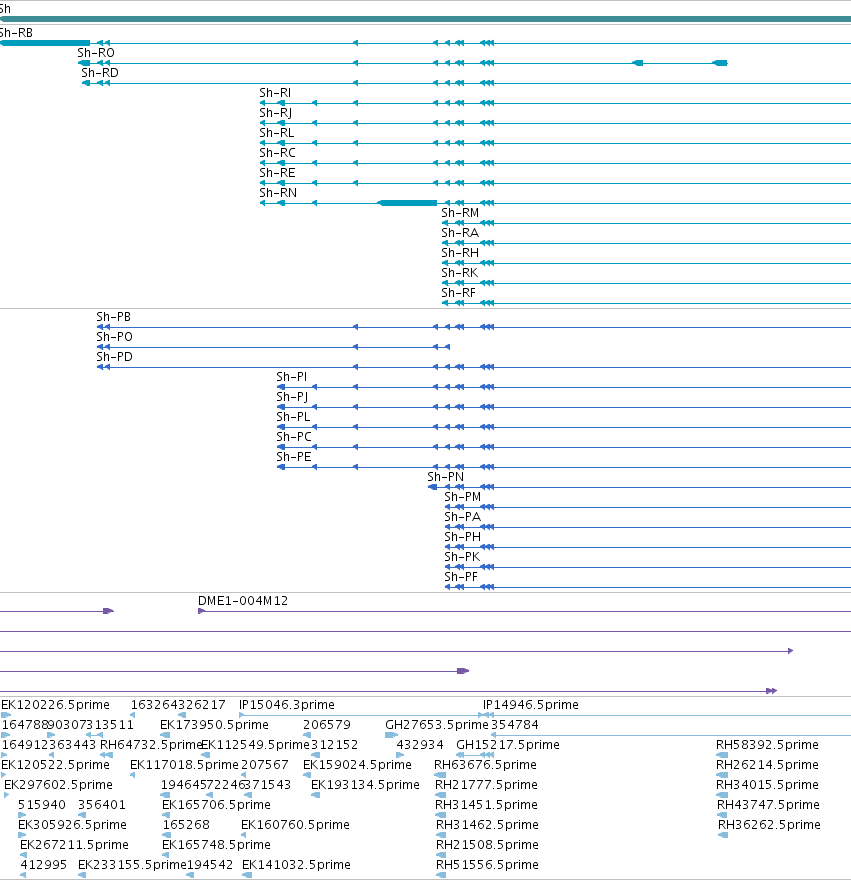The height and width of the screenshot is (880, 851).
Task: Click the Sh-PE protein label
Action: click(x=294, y=457)
